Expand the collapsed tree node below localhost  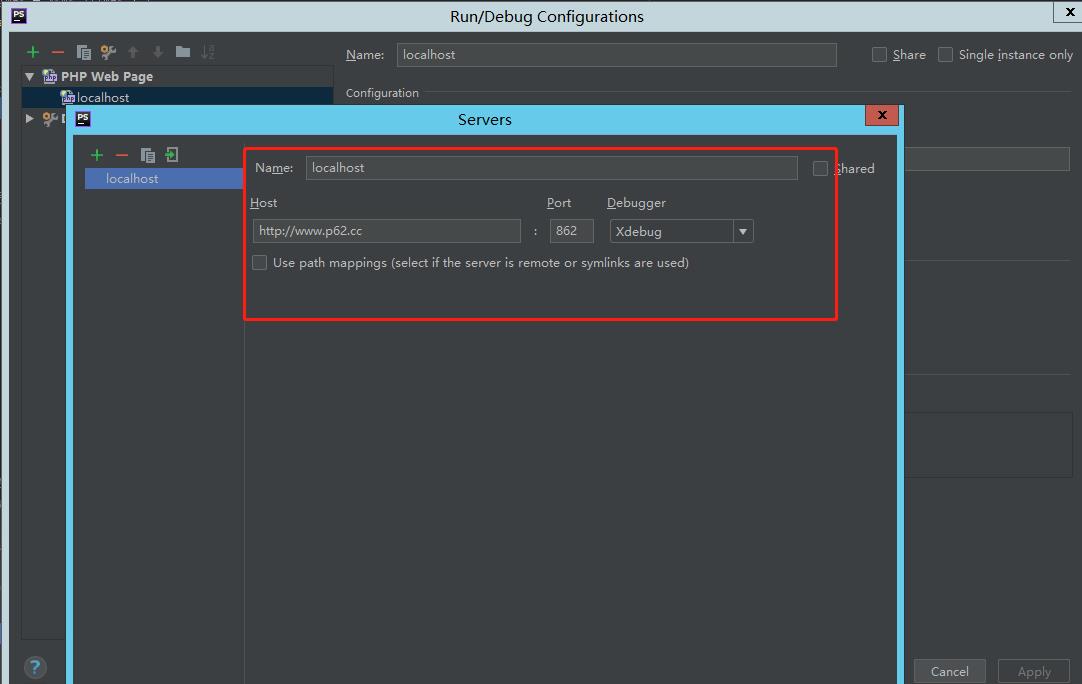(29, 118)
